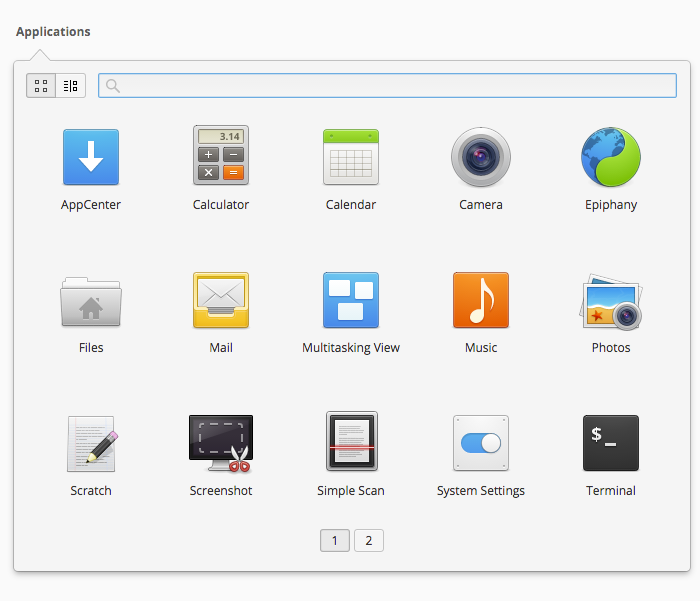Click the magnifier icon in search box
The image size is (700, 601).
pyautogui.click(x=113, y=86)
